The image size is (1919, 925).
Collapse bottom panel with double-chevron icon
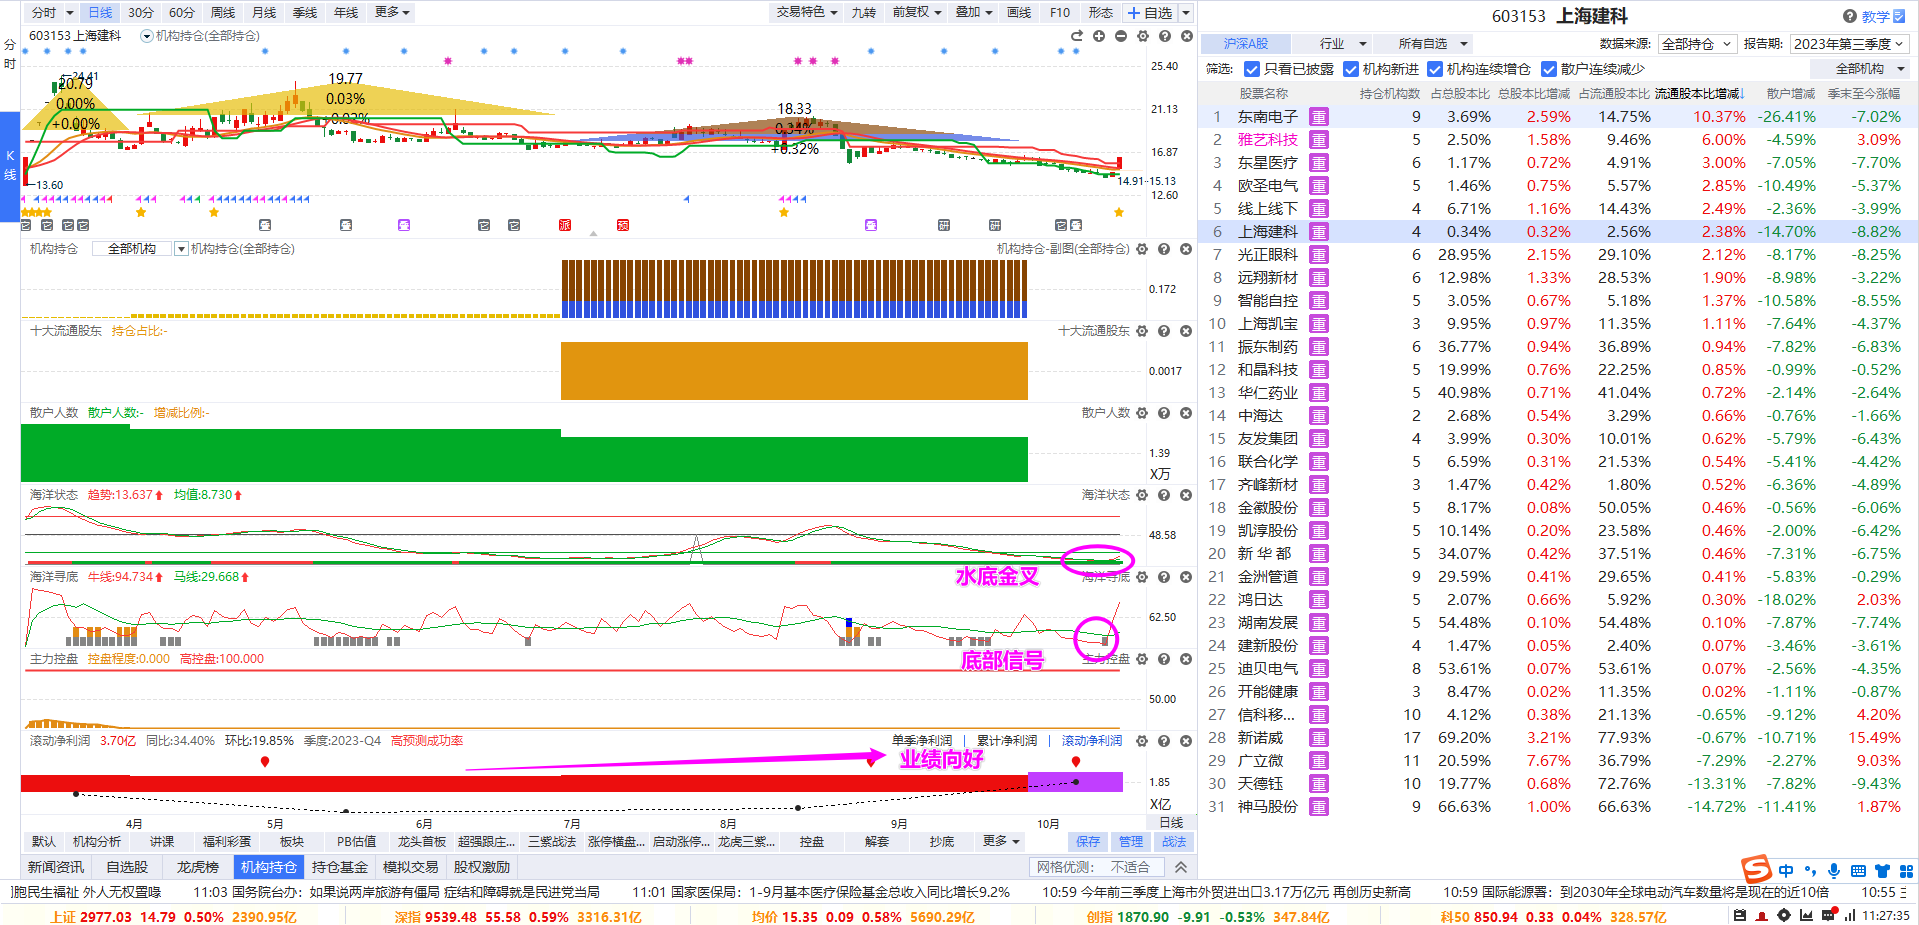pyautogui.click(x=1181, y=867)
